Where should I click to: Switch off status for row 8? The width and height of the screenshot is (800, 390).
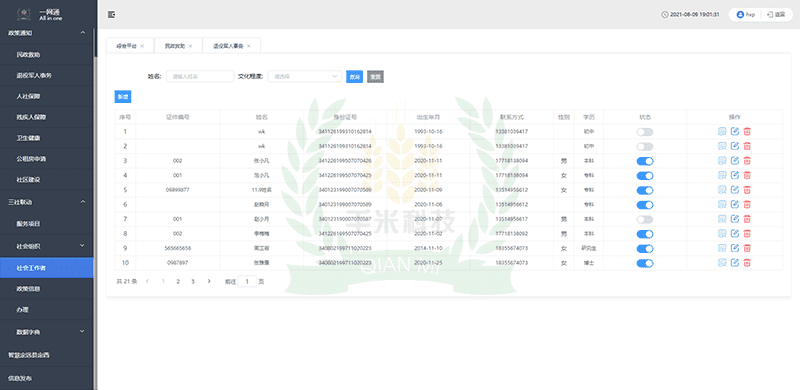645,234
